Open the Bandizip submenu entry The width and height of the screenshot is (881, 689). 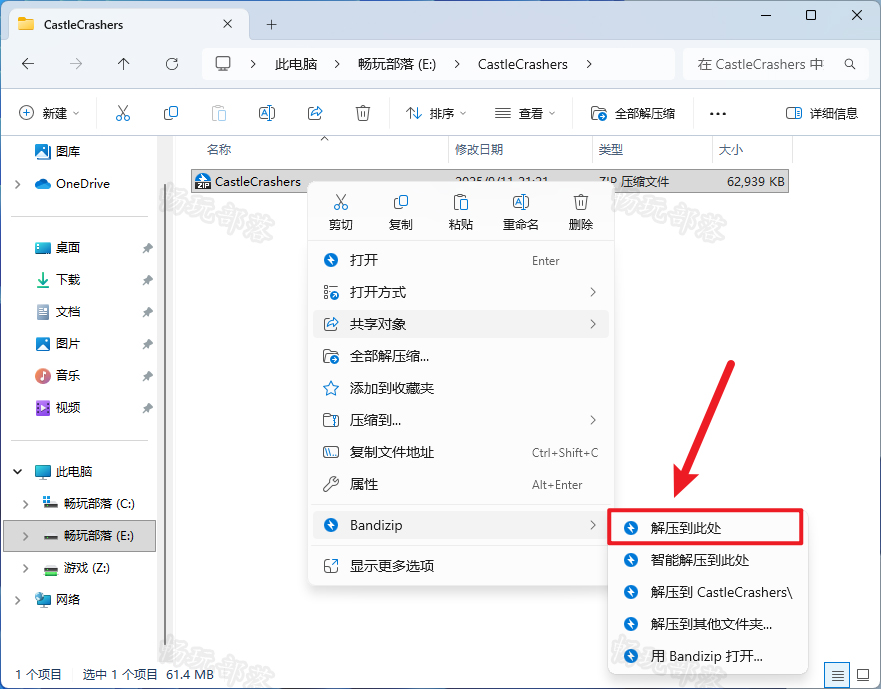click(x=461, y=525)
